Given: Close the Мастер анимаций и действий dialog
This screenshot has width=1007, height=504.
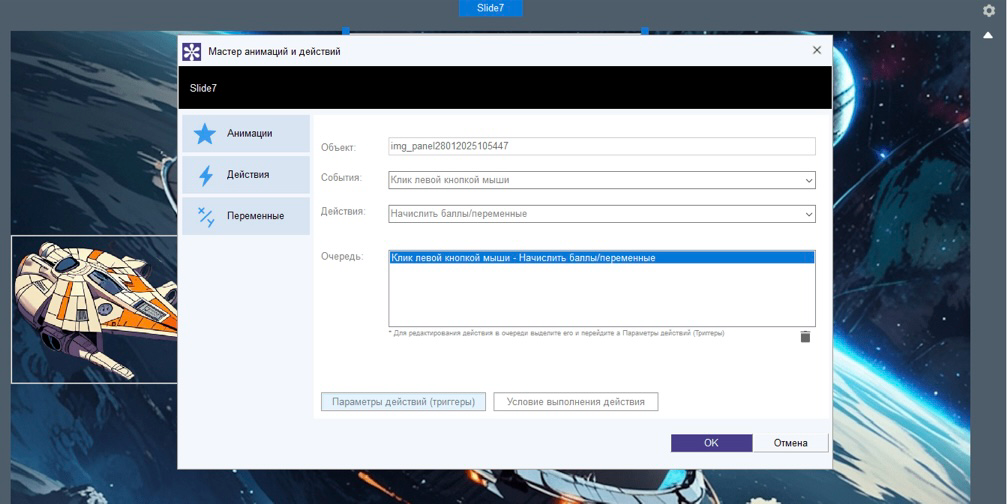Looking at the screenshot, I should pyautogui.click(x=816, y=51).
